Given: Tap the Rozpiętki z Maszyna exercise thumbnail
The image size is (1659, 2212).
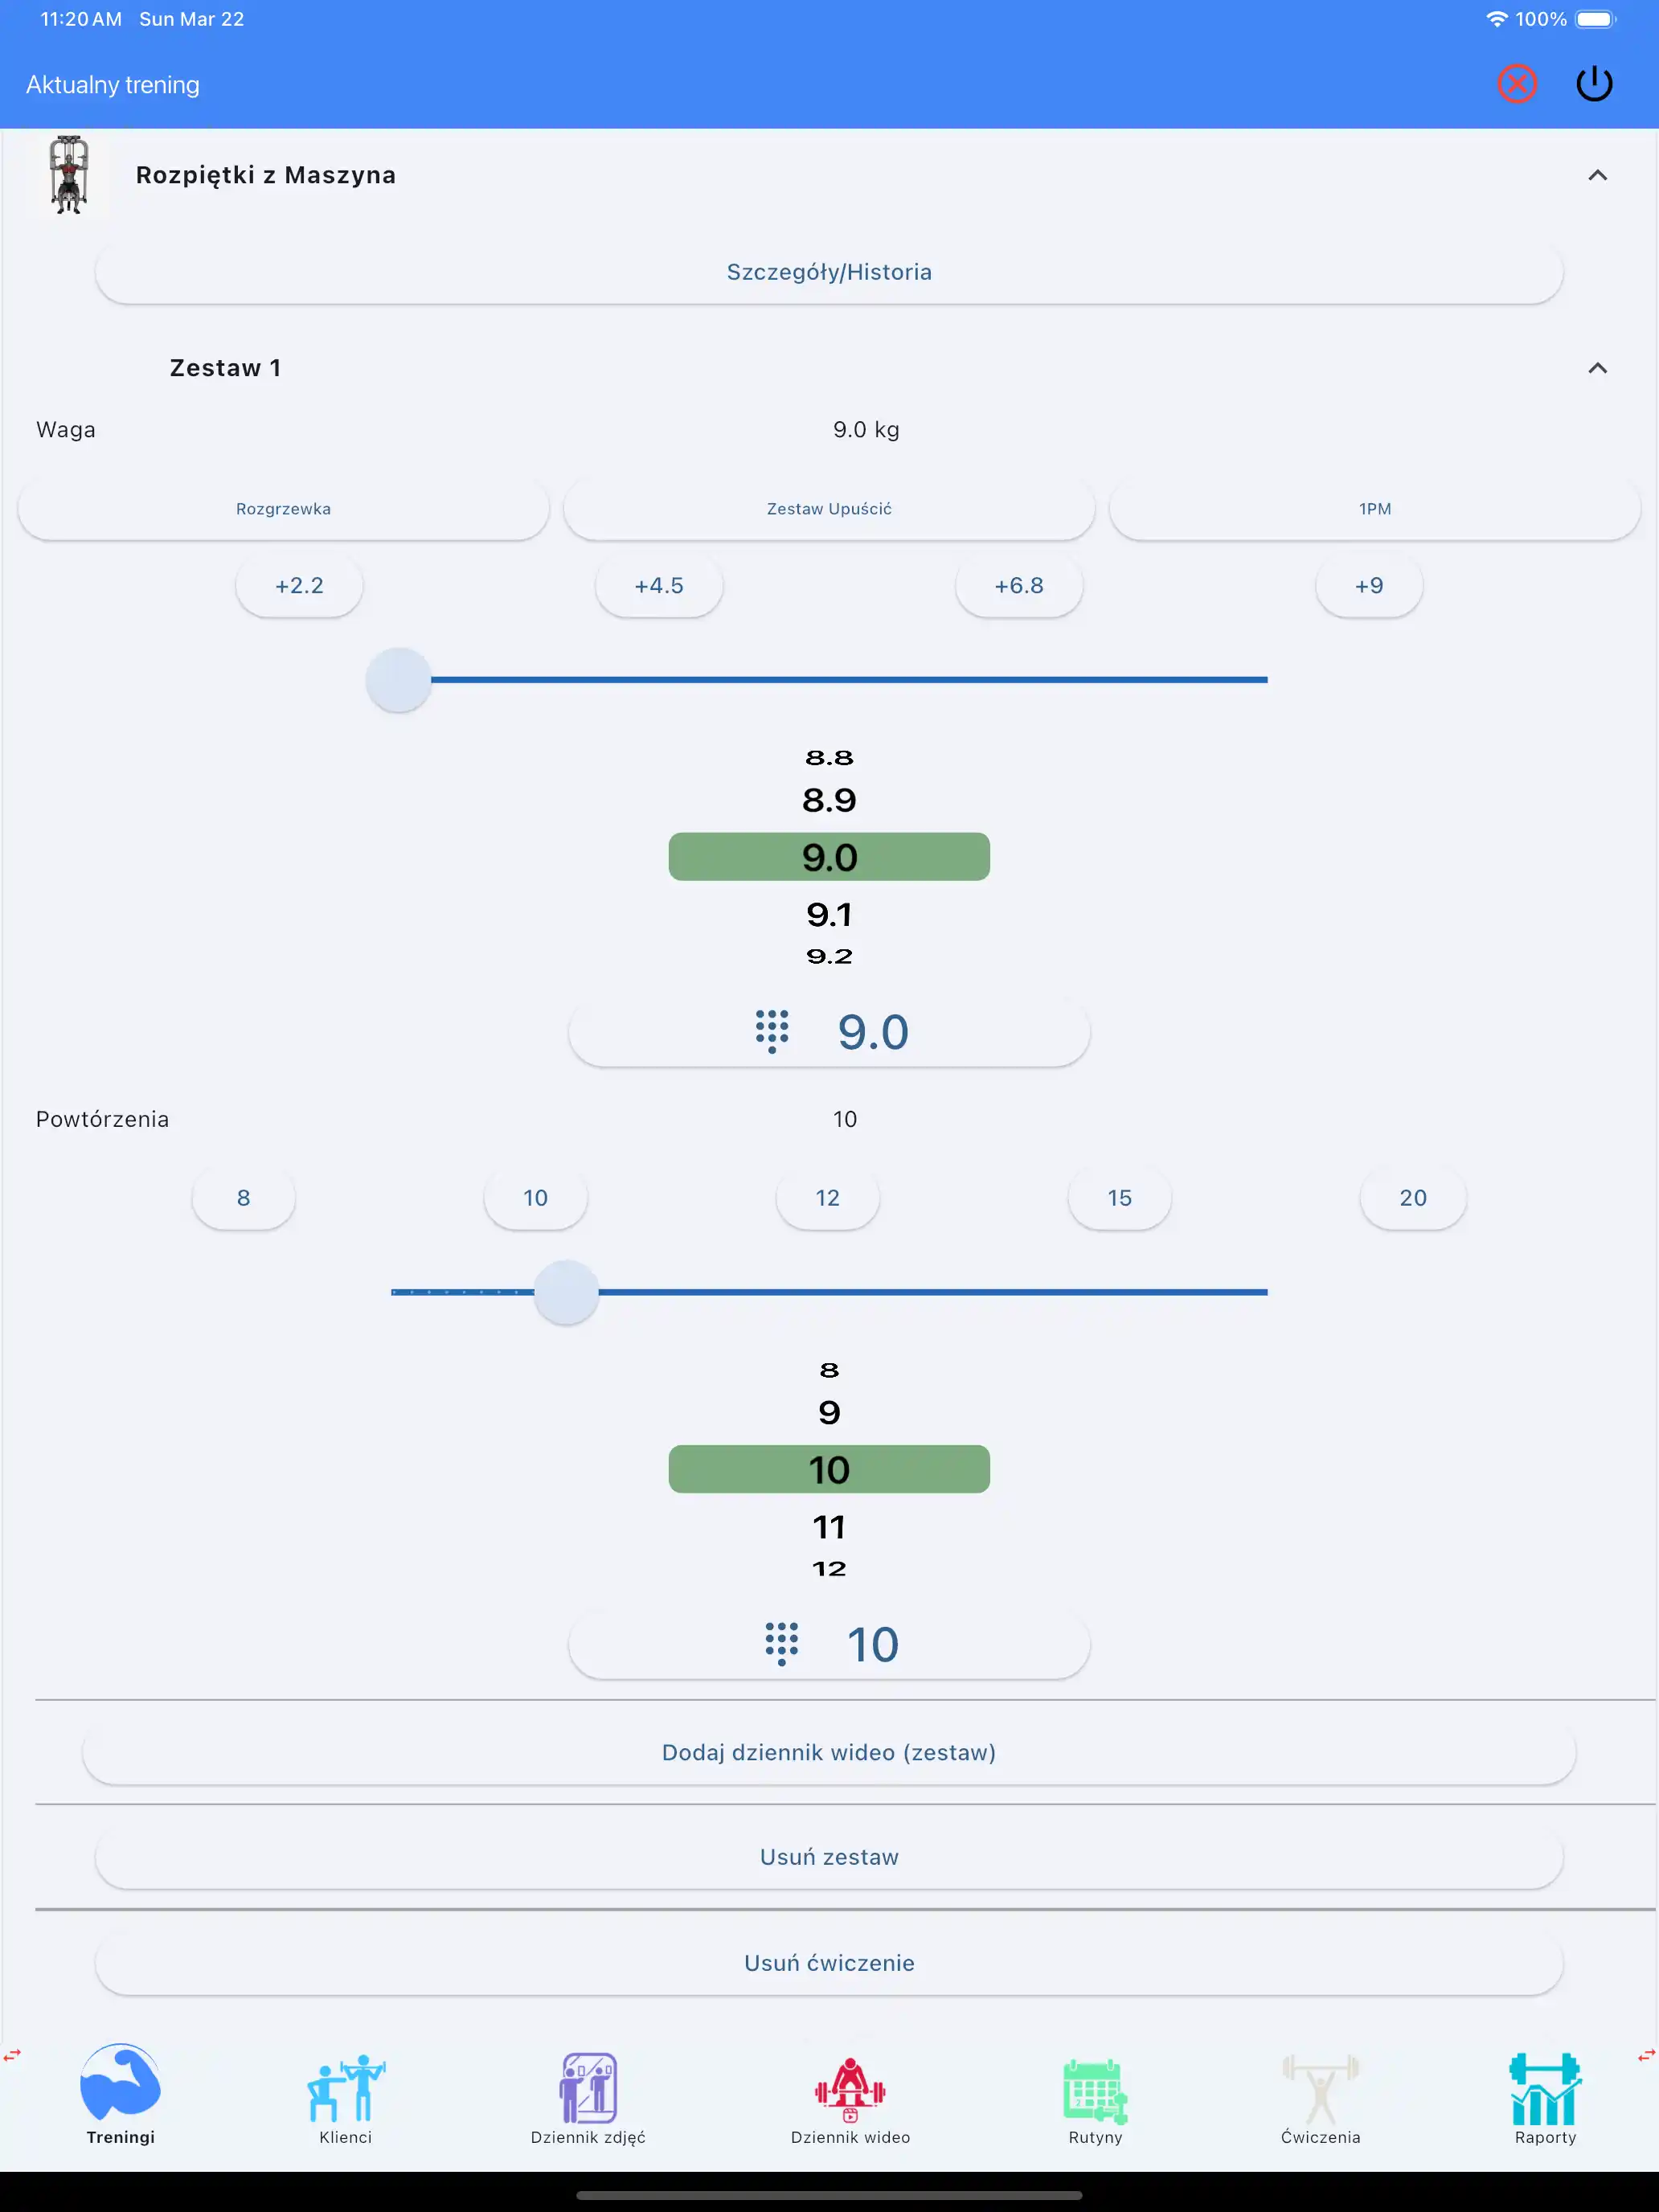Looking at the screenshot, I should (x=69, y=176).
